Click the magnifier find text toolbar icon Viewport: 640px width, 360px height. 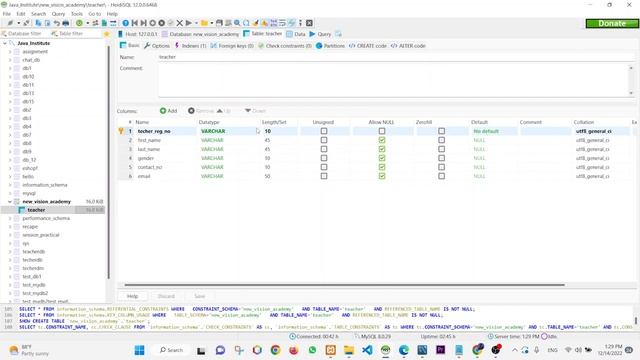237,23
